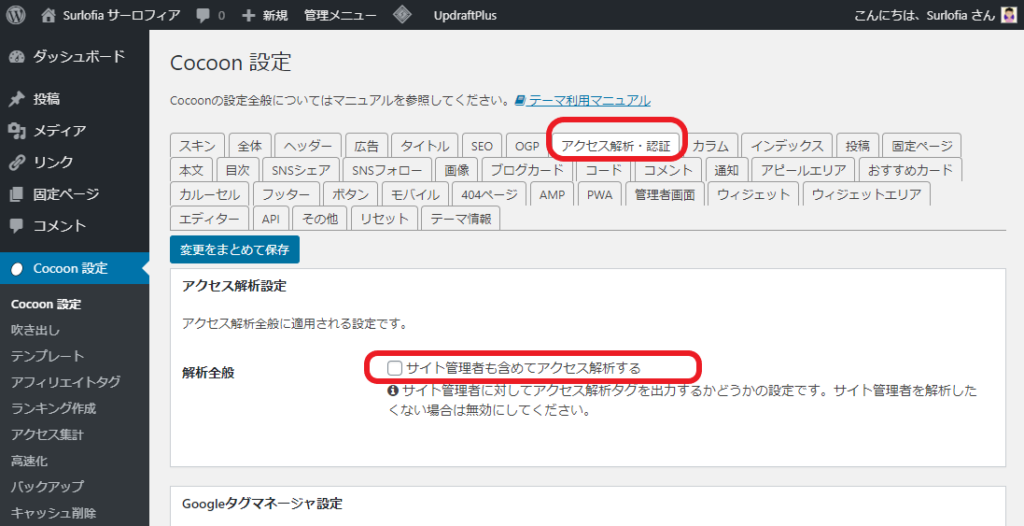Screen dimensions: 1024x526
Task: Click the pushpin icon next to 投稿
Action: point(17,99)
